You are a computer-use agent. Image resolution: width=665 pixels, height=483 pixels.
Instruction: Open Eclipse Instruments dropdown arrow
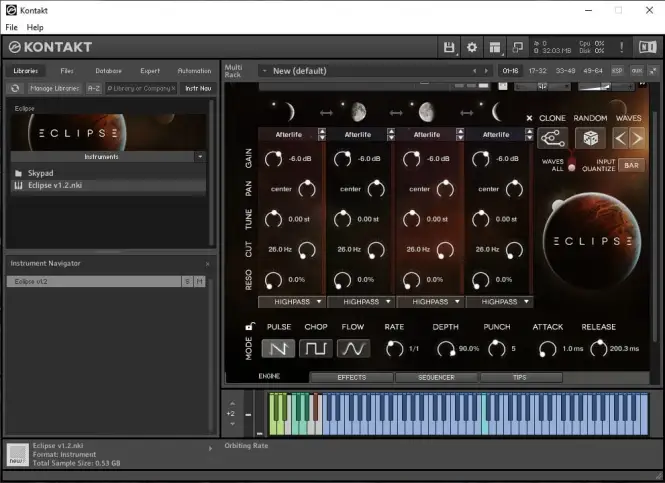click(x=200, y=156)
